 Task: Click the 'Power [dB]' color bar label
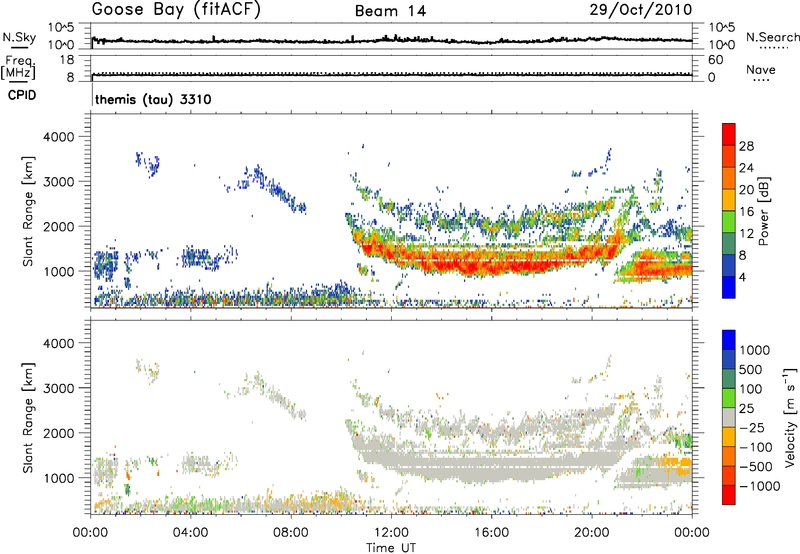(x=764, y=211)
